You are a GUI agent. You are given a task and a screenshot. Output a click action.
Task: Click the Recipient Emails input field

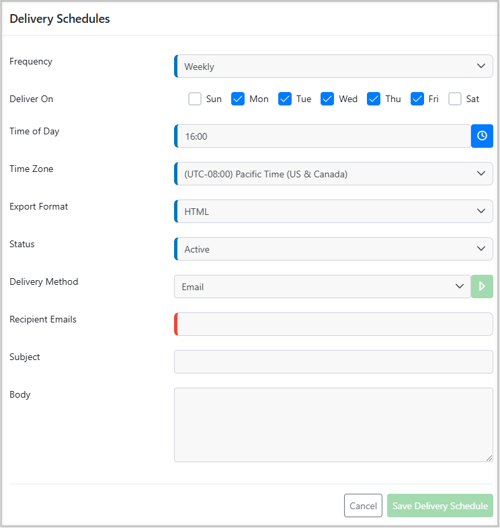(334, 324)
